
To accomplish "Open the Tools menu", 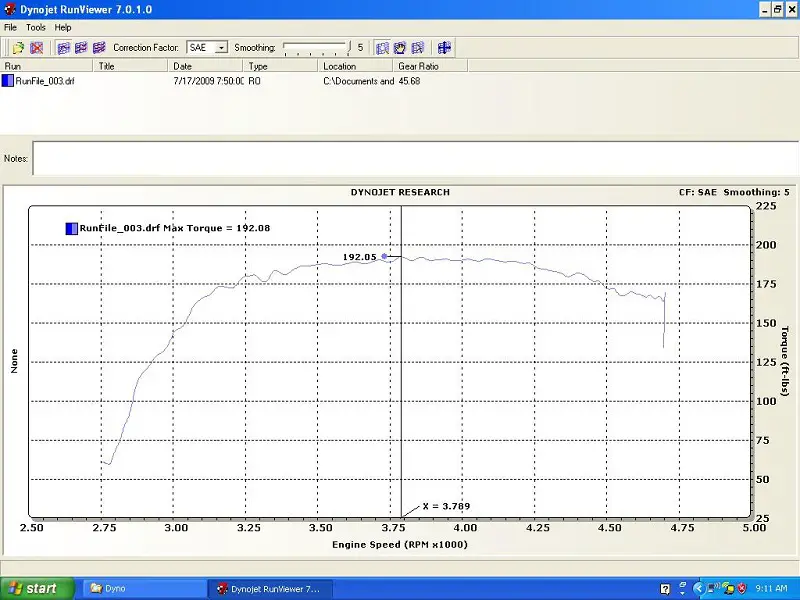I will (x=36, y=28).
